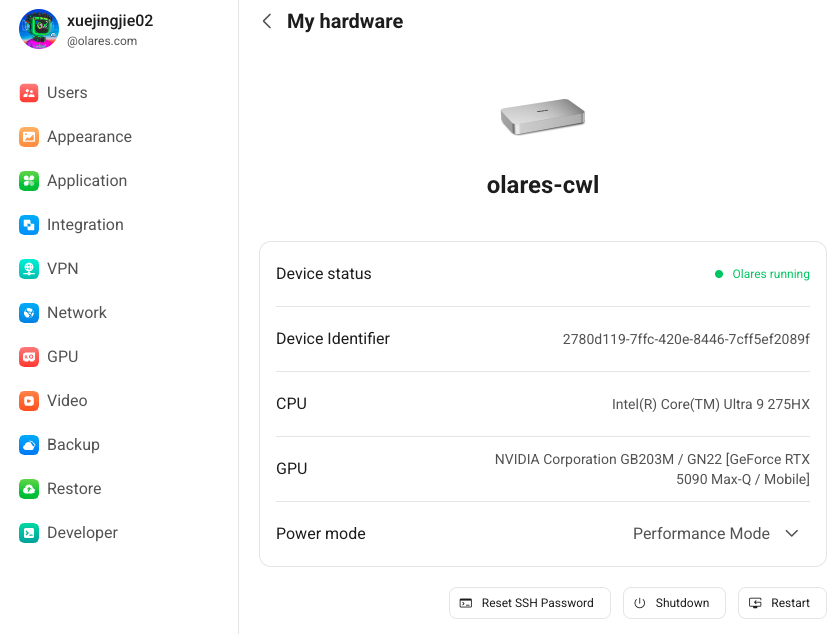The height and width of the screenshot is (634, 833).
Task: Click the GPU sidebar icon
Action: tap(29, 357)
